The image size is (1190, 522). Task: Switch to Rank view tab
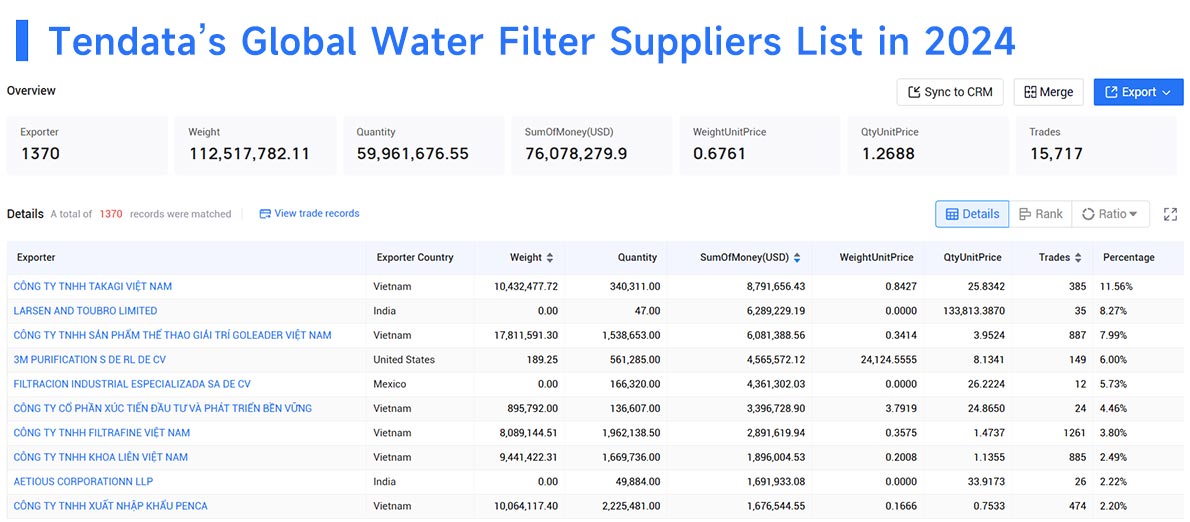point(1040,214)
